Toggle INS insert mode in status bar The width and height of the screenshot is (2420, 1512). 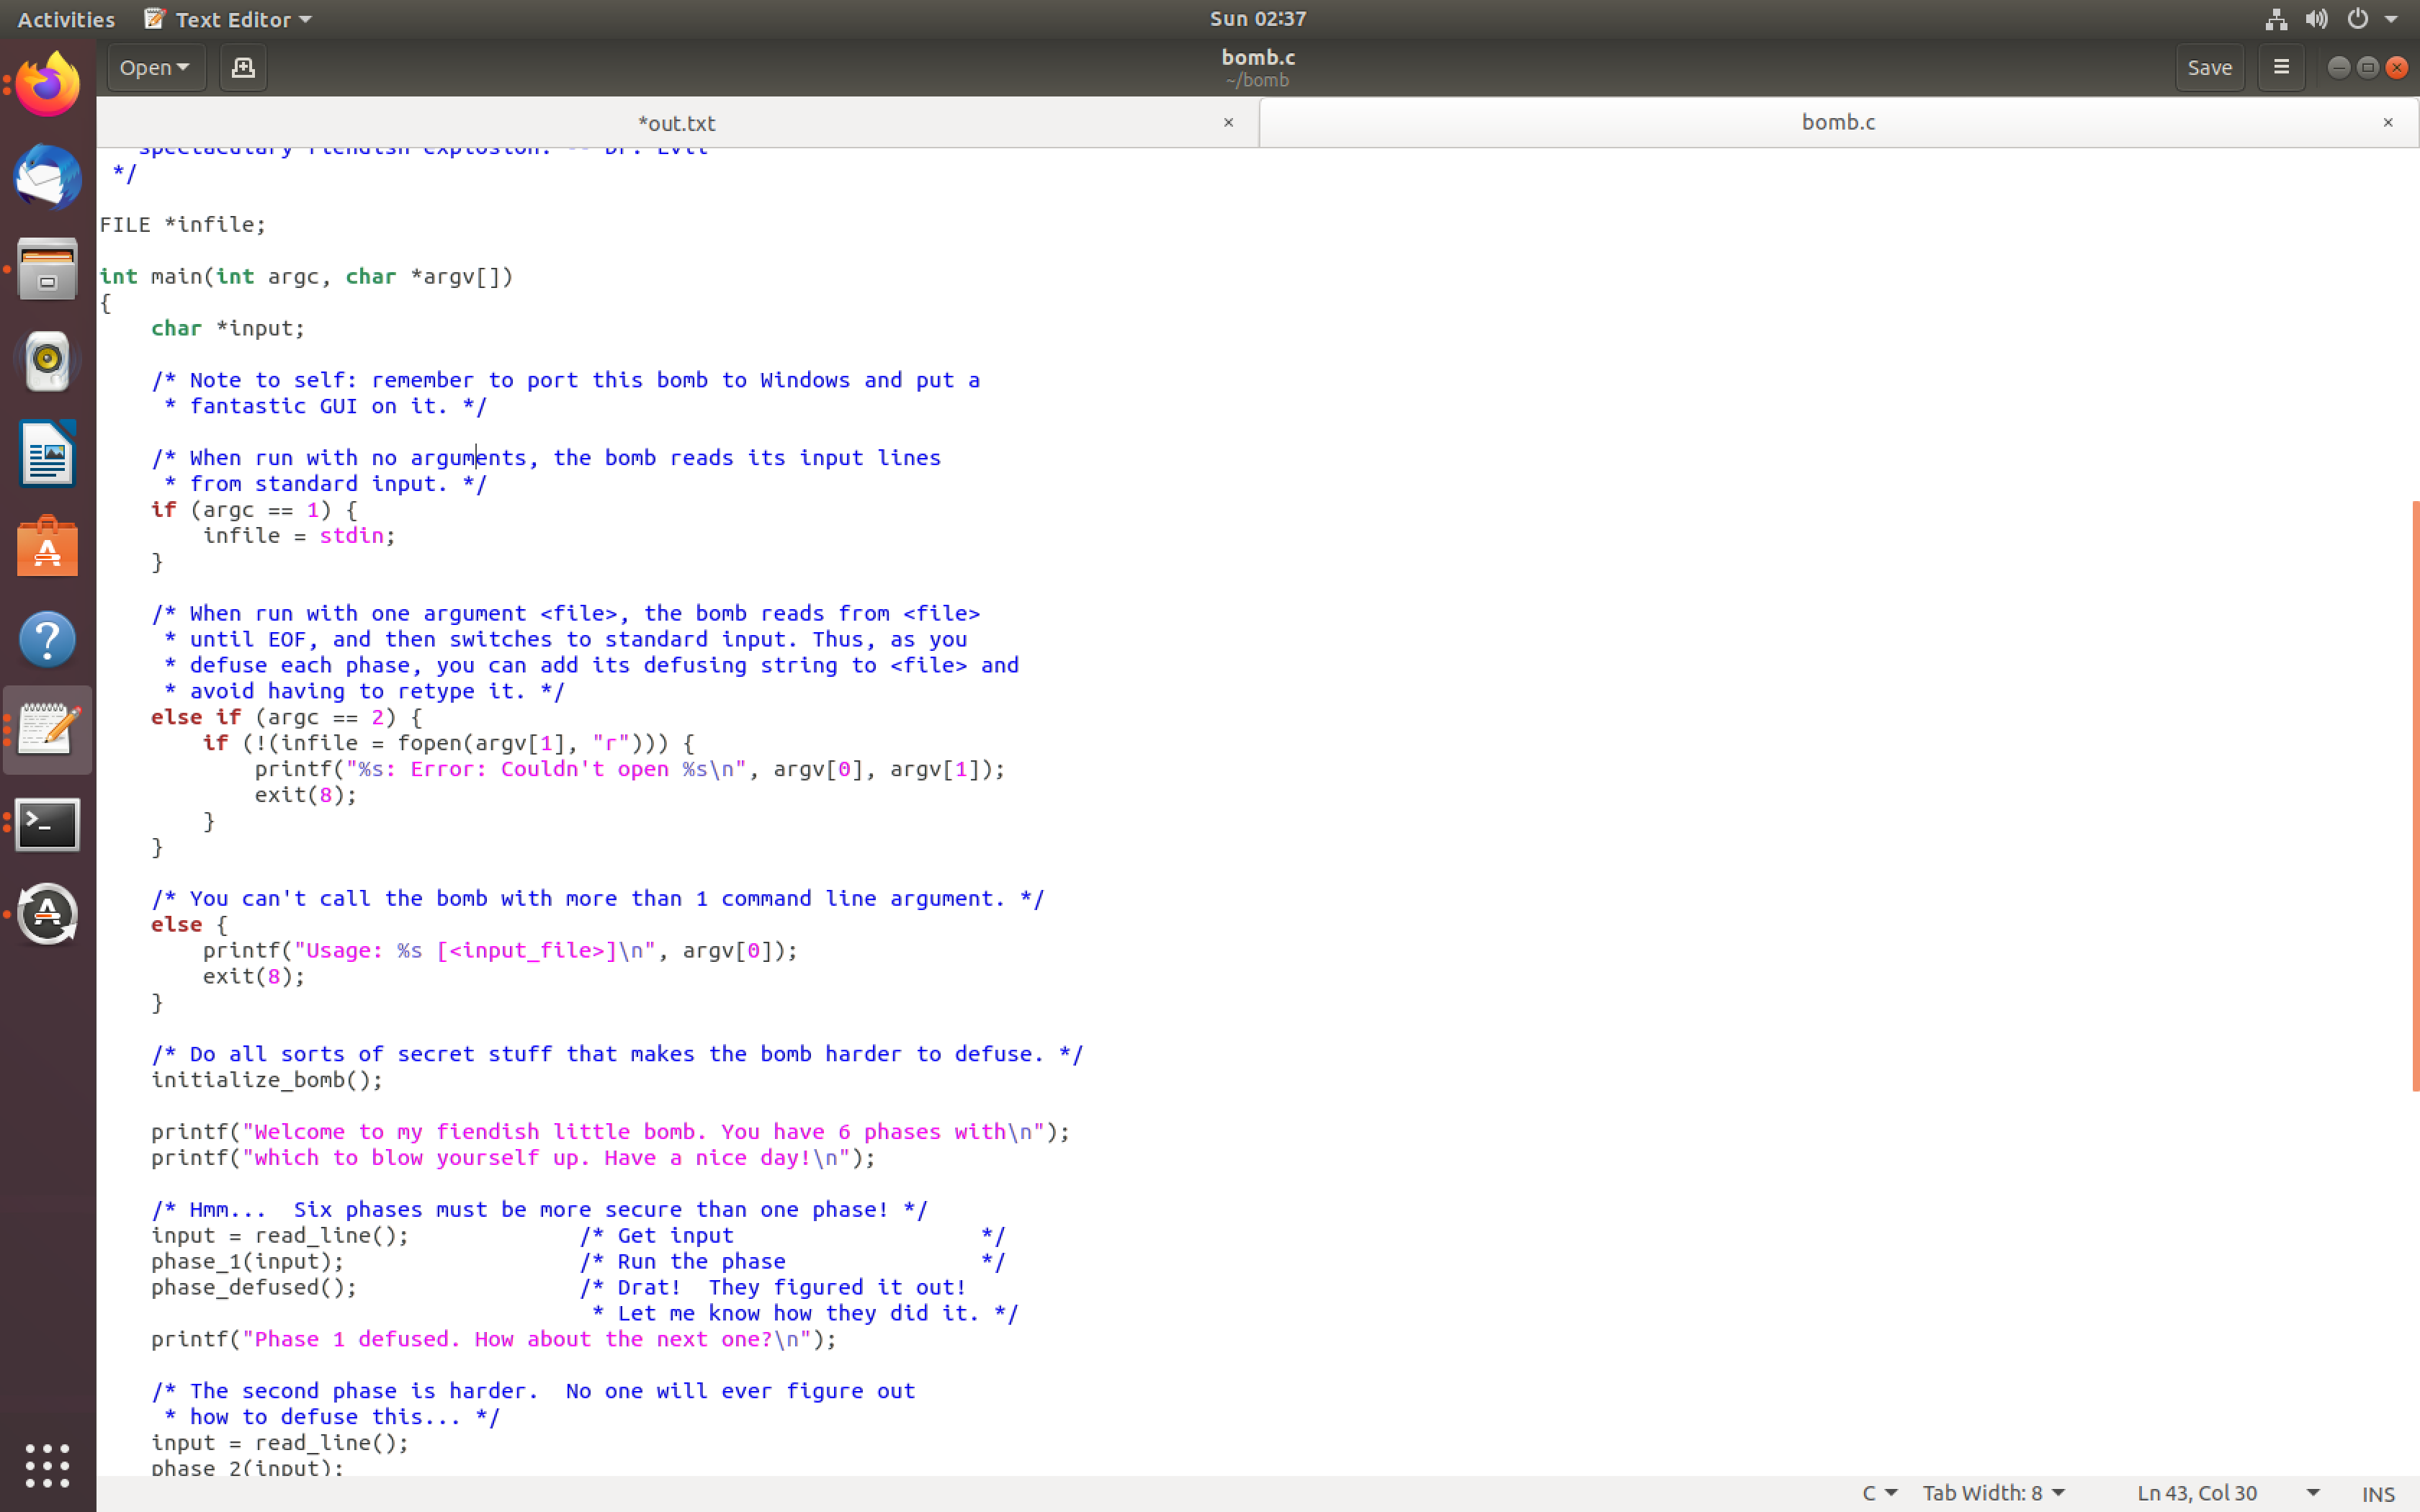(2377, 1494)
